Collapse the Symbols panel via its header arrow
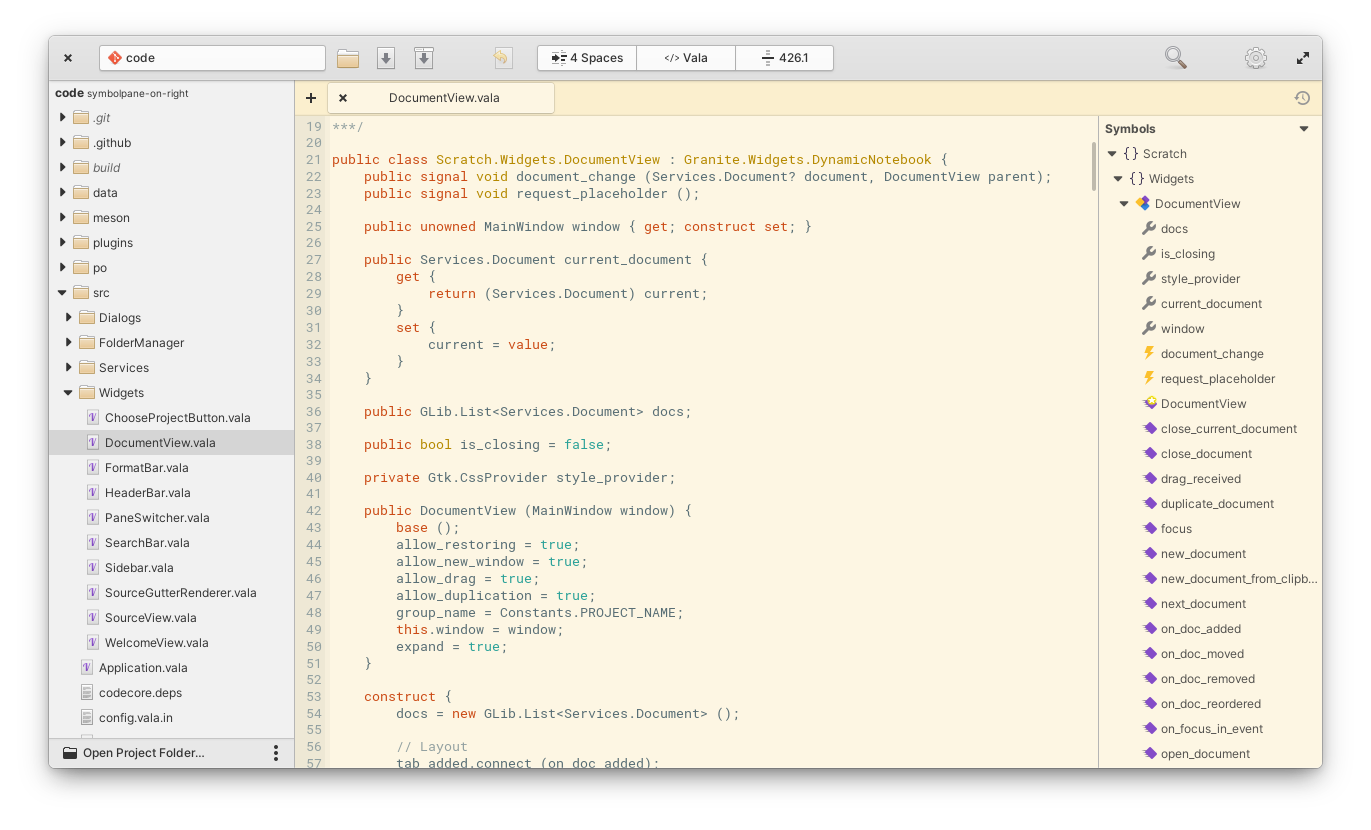The image size is (1371, 830). tap(1303, 128)
